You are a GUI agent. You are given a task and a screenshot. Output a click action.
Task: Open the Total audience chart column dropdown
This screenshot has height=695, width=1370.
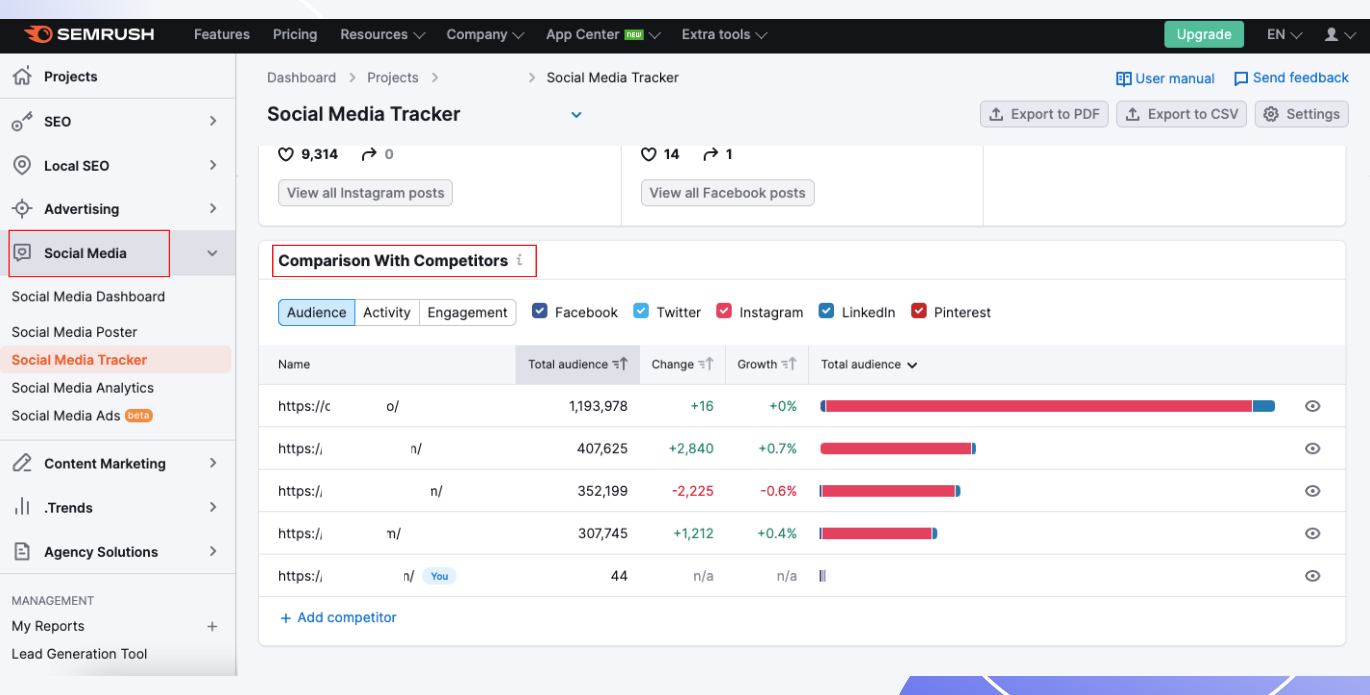pyautogui.click(x=869, y=365)
